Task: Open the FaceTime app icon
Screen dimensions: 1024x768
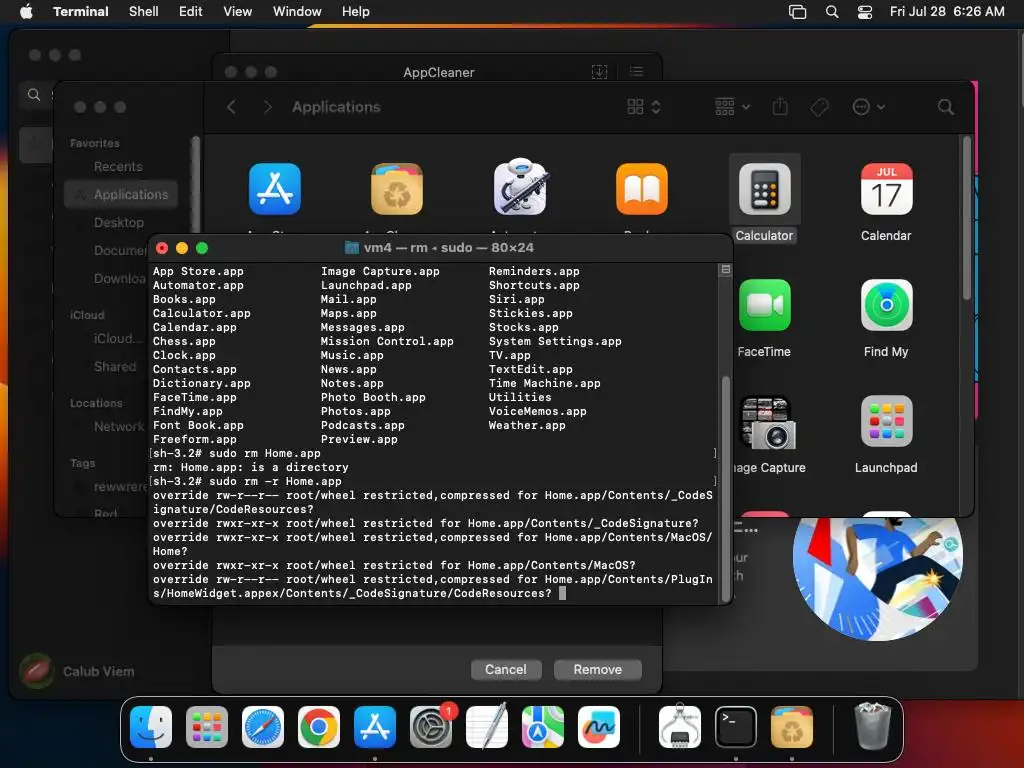Action: (764, 305)
